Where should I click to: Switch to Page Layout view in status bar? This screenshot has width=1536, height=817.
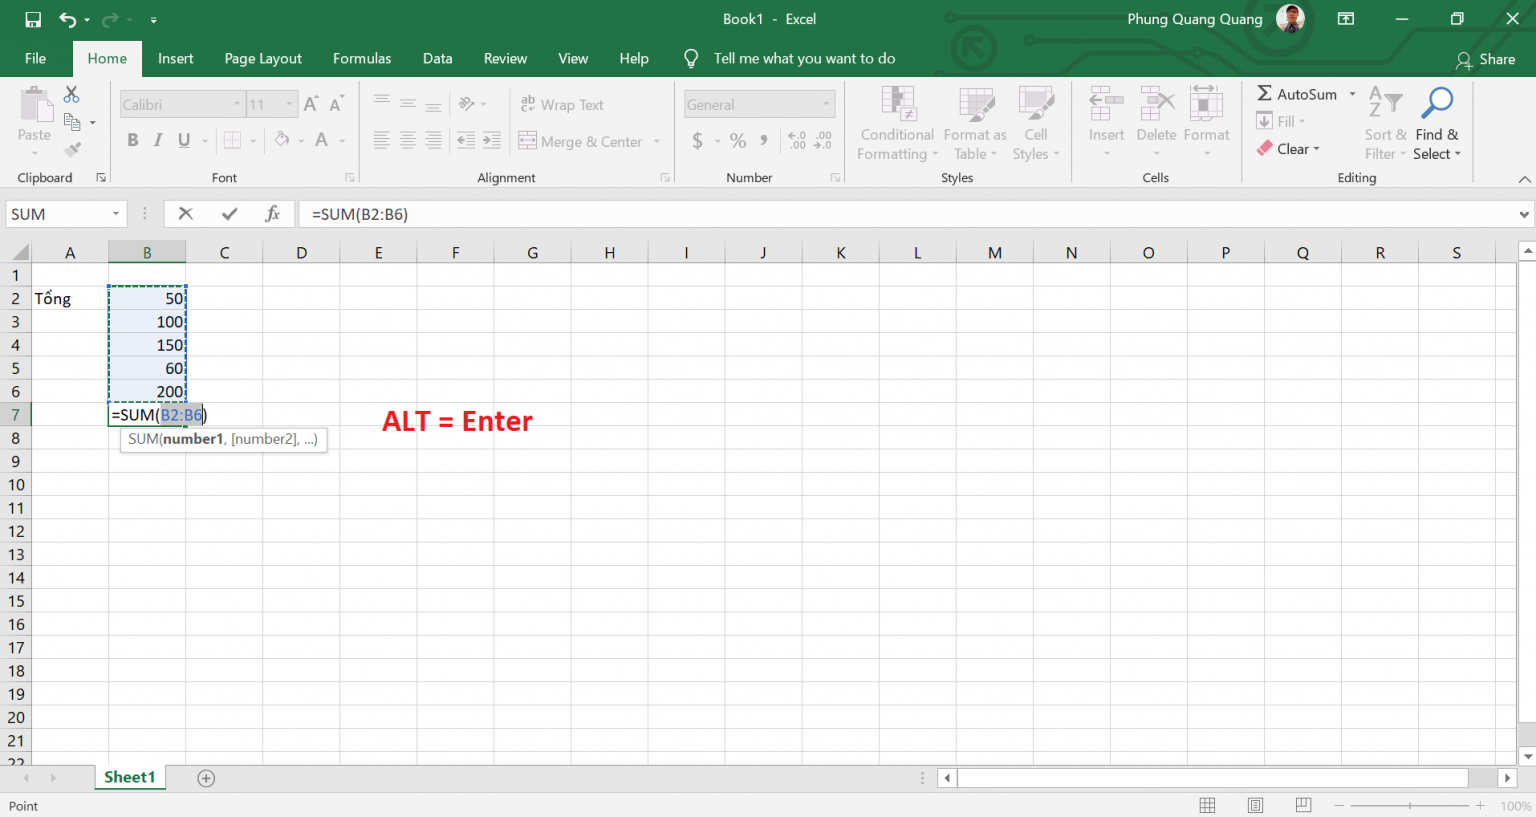click(x=1255, y=805)
